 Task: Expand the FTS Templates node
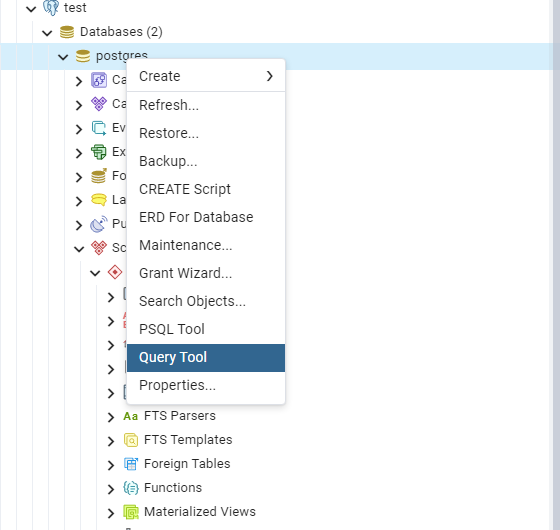[x=111, y=441]
